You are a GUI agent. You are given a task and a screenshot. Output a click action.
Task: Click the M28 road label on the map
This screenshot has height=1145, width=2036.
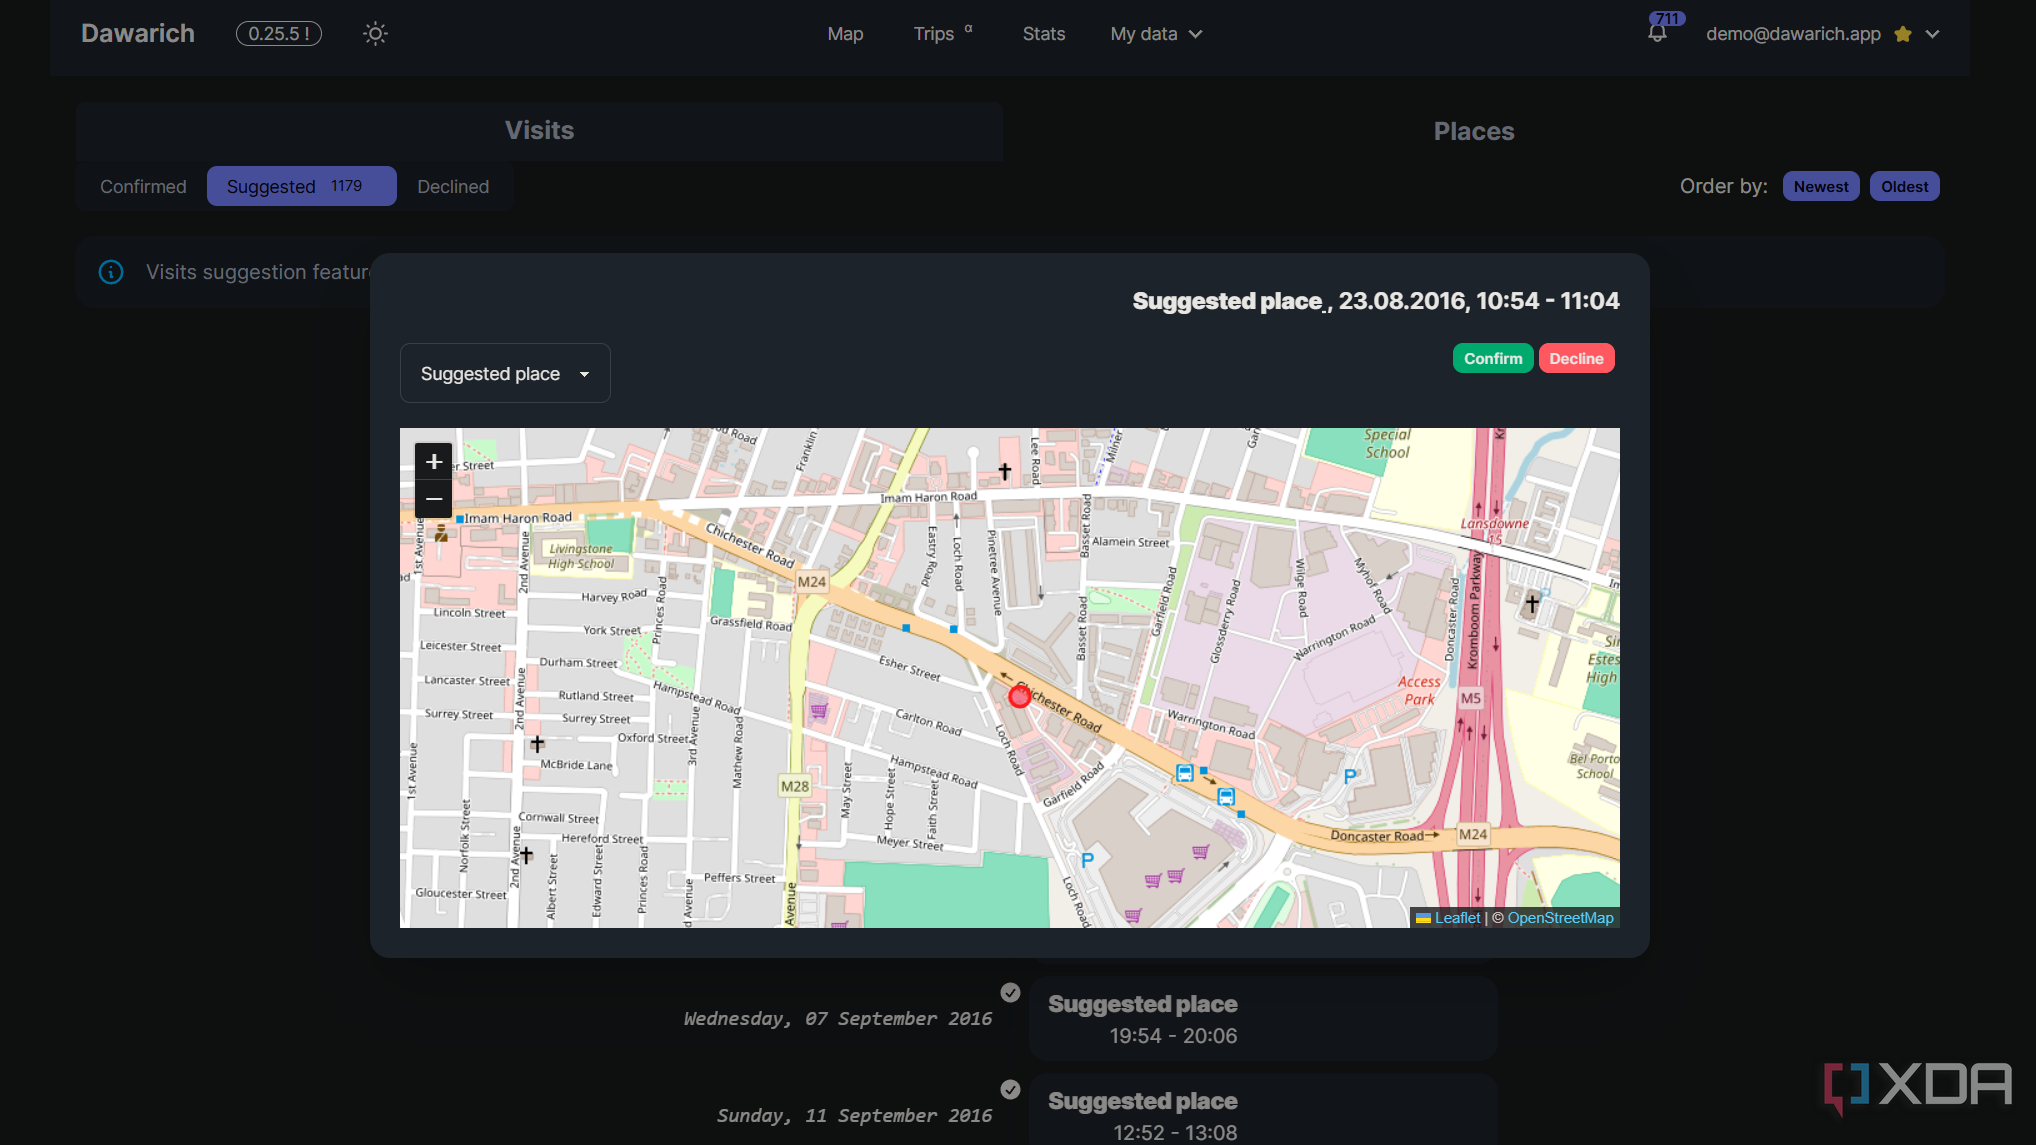[794, 786]
